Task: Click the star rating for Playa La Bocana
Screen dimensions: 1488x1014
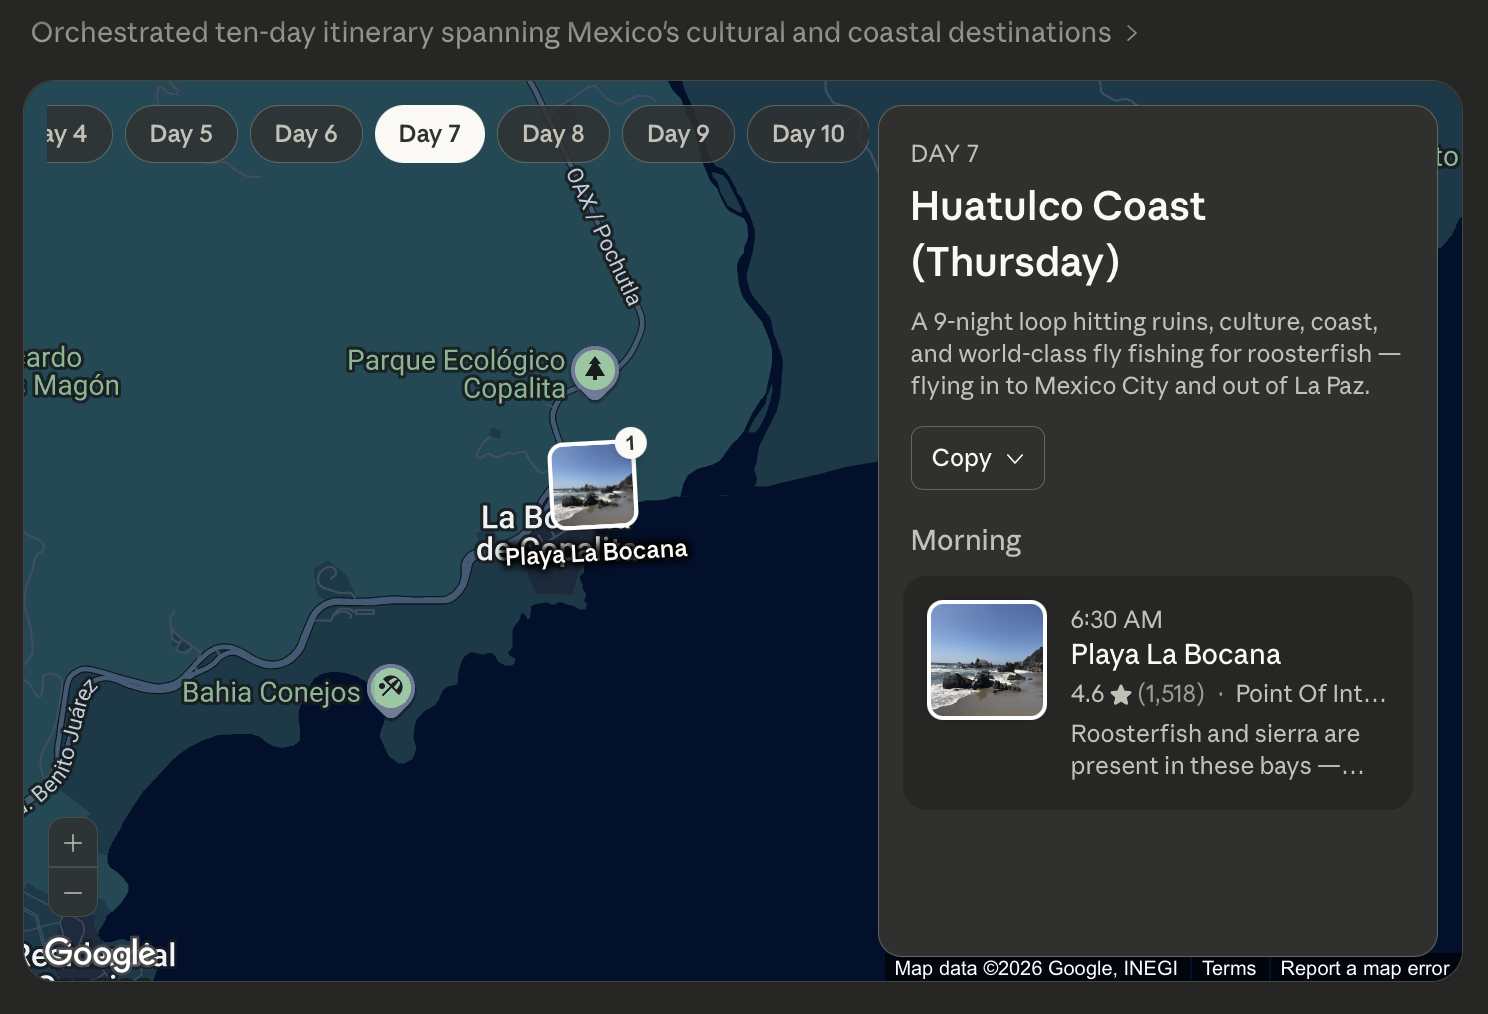Action: click(x=1120, y=694)
